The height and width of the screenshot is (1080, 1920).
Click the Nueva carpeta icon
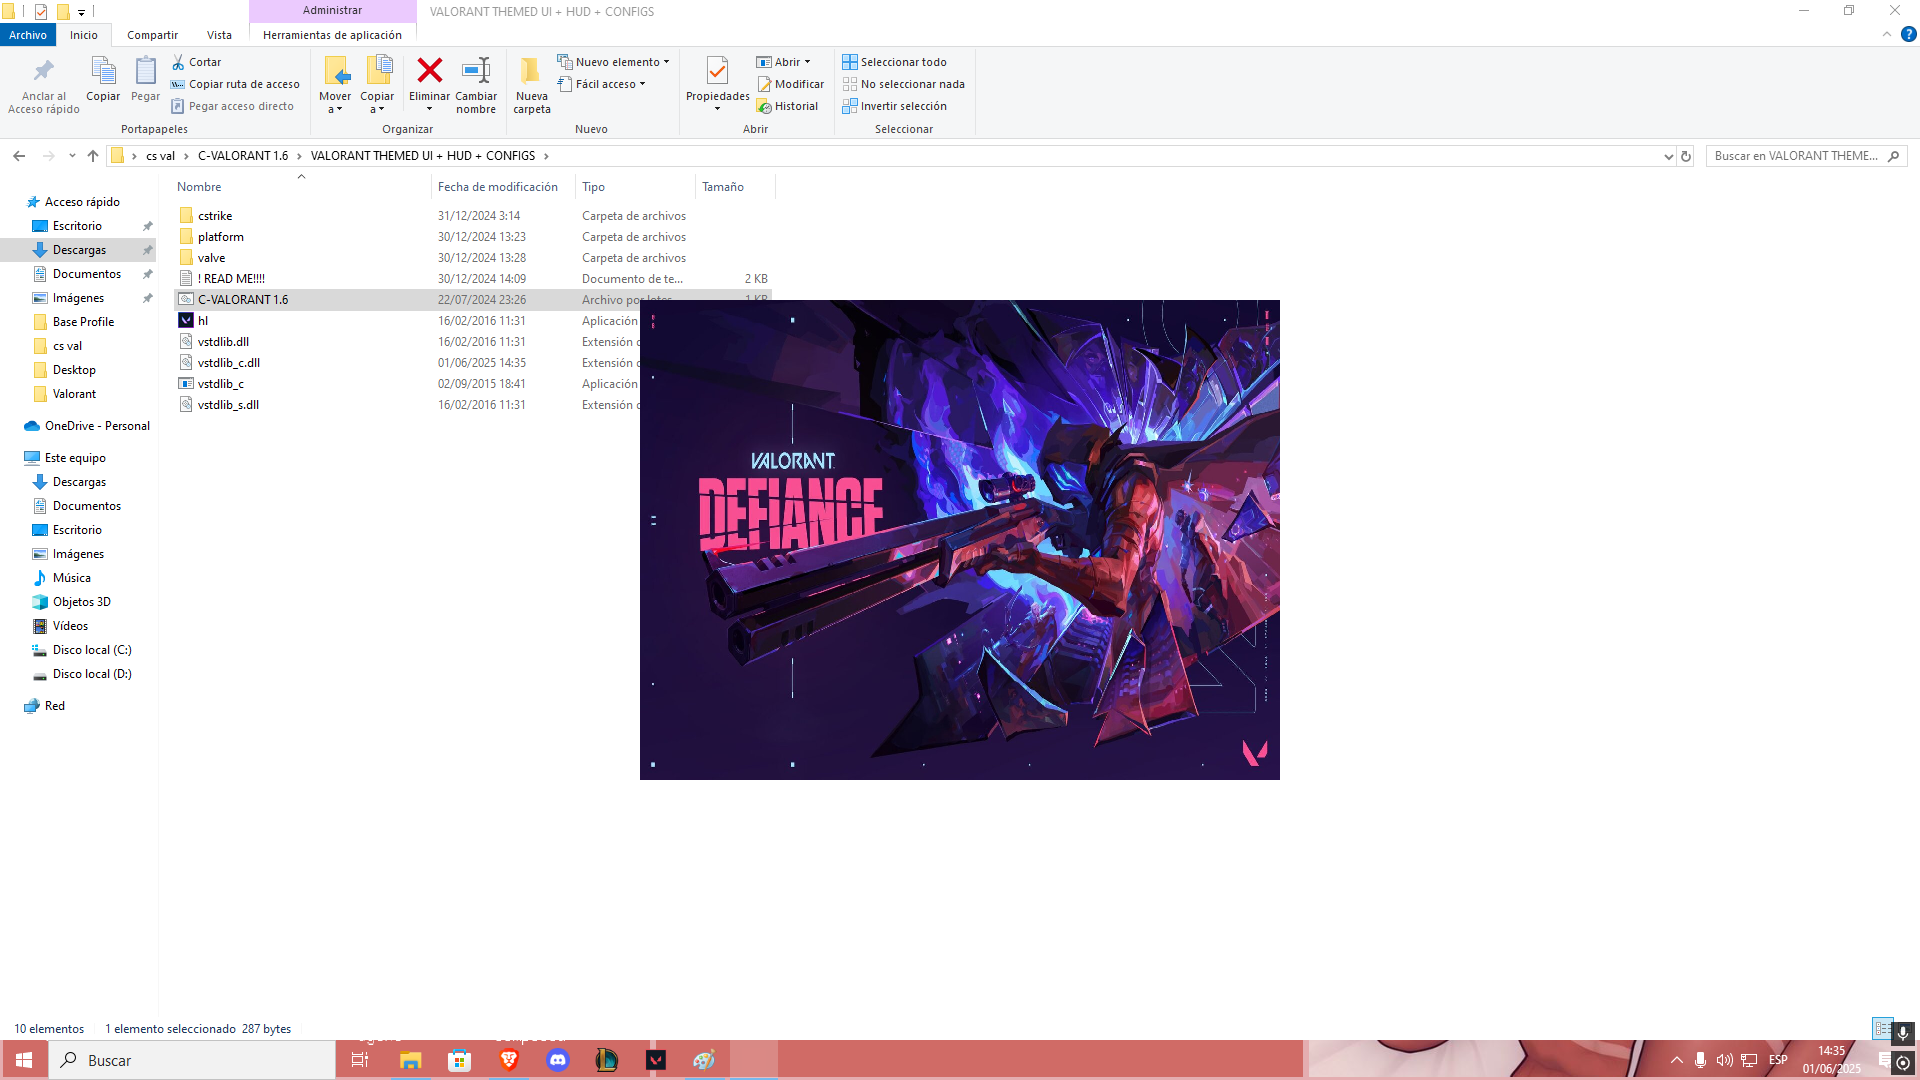pos(531,71)
